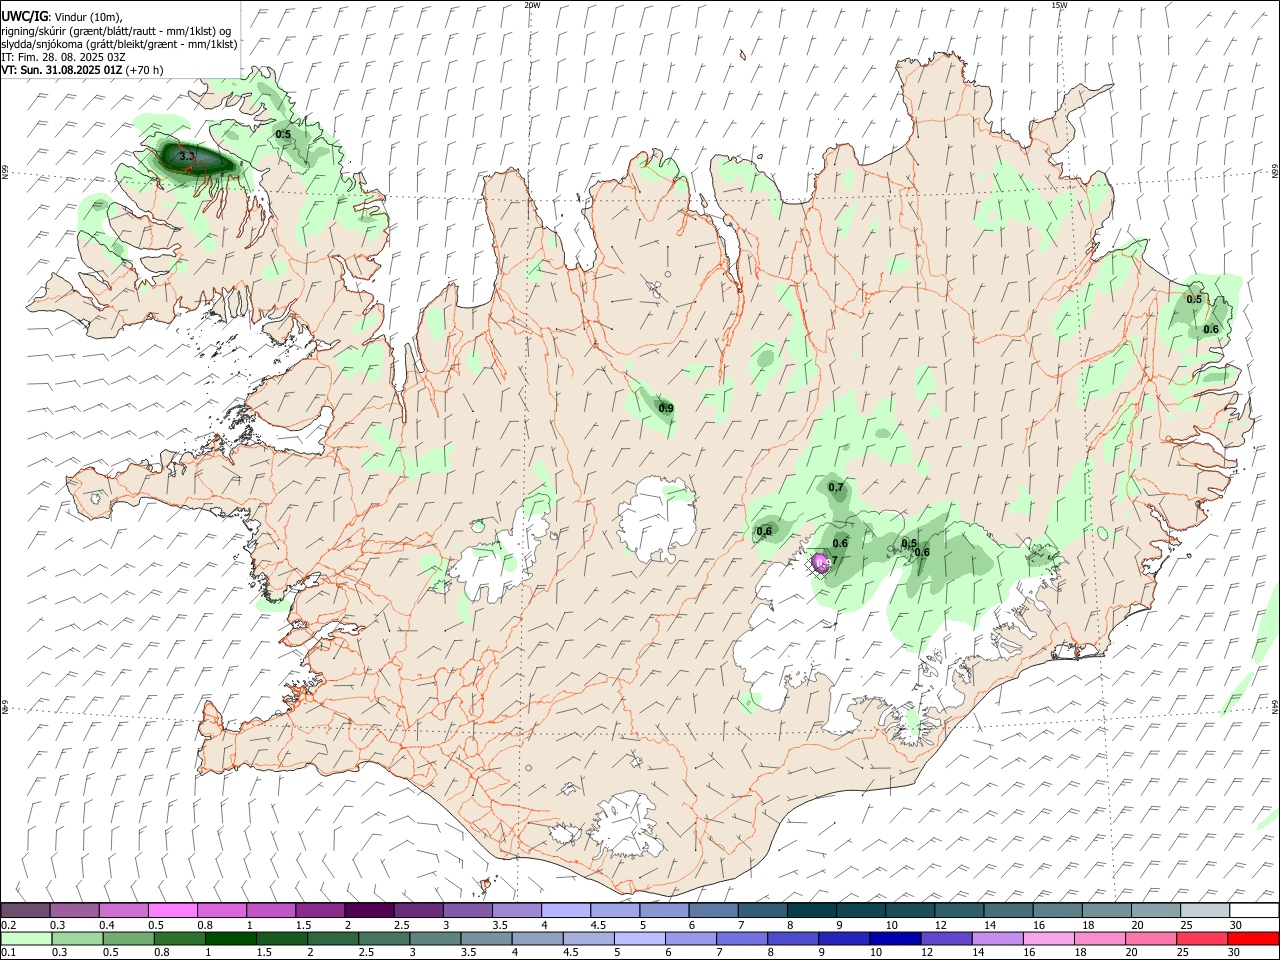Pick the light pink swatch labeled 16 in the lower legend row
This screenshot has height=960, width=1280.
point(1049,938)
